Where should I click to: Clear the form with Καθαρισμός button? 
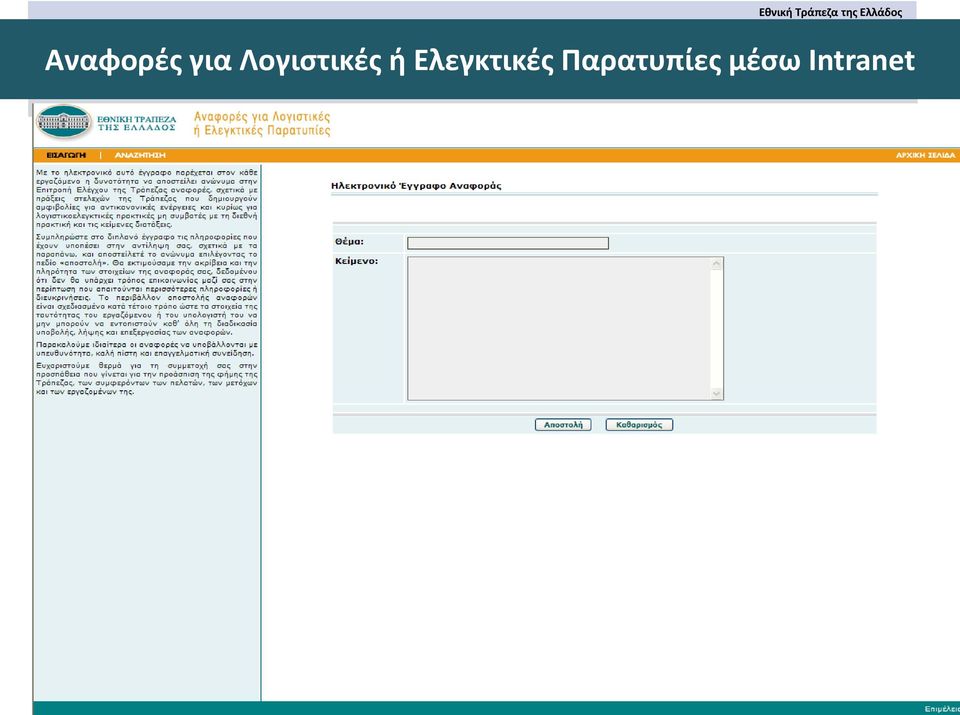coord(639,425)
